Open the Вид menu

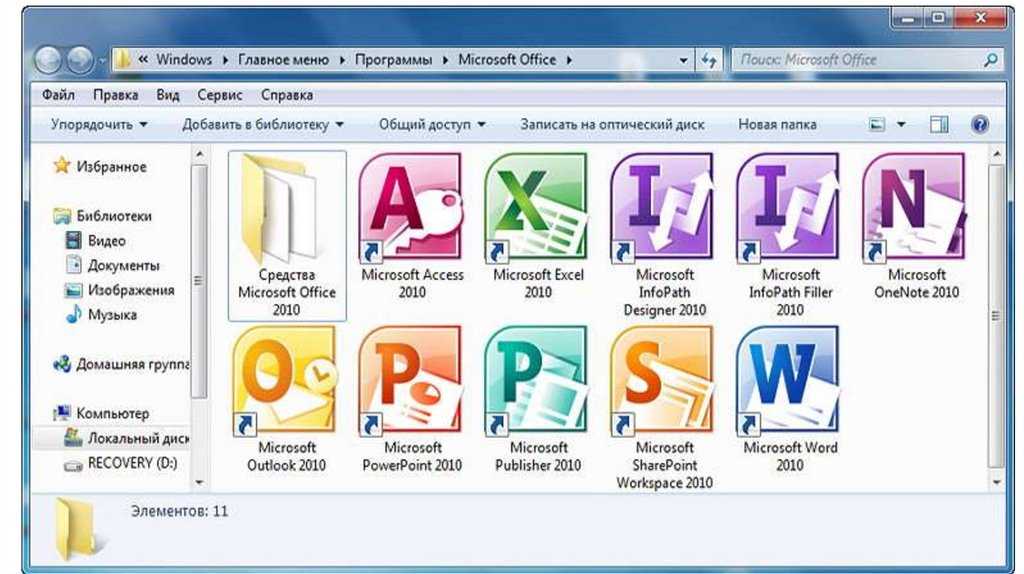tap(168, 95)
